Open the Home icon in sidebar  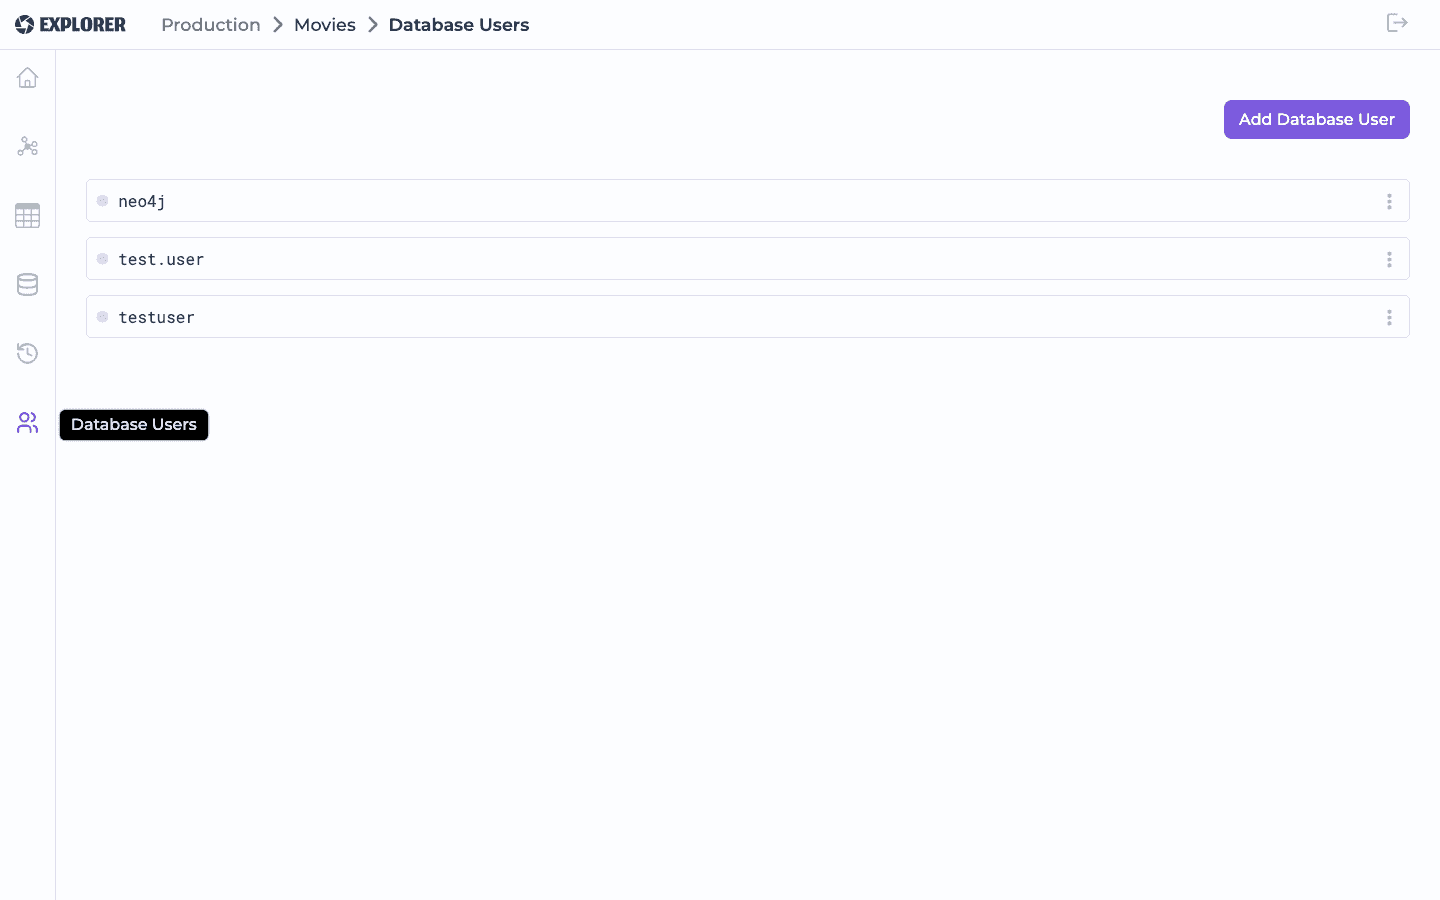(x=27, y=78)
